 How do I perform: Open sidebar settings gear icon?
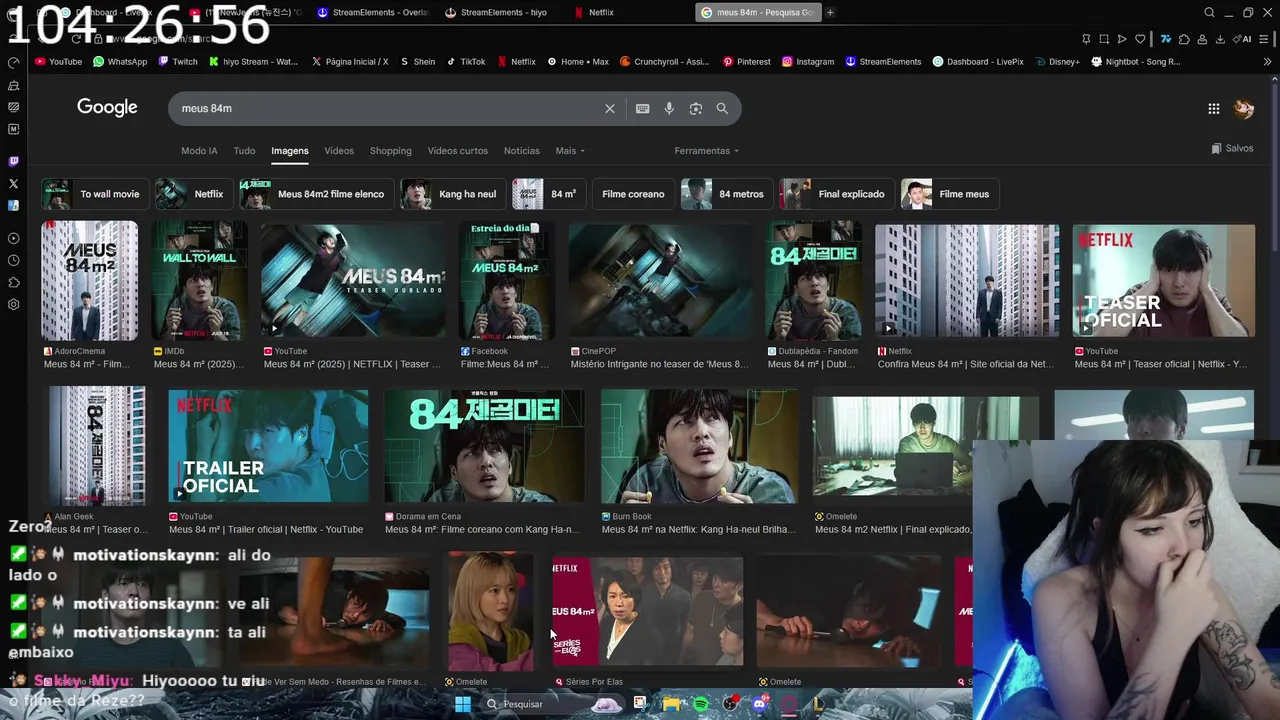[x=13, y=304]
